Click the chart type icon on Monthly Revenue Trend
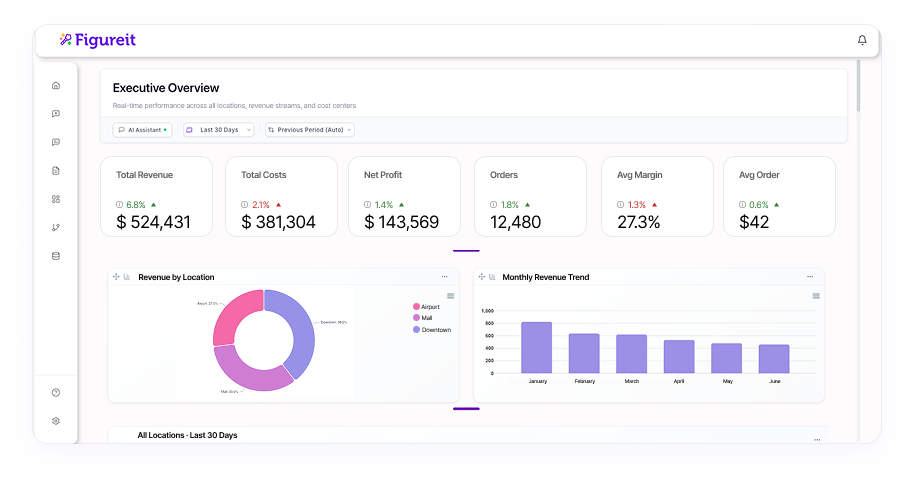The height and width of the screenshot is (484, 914). coord(492,277)
